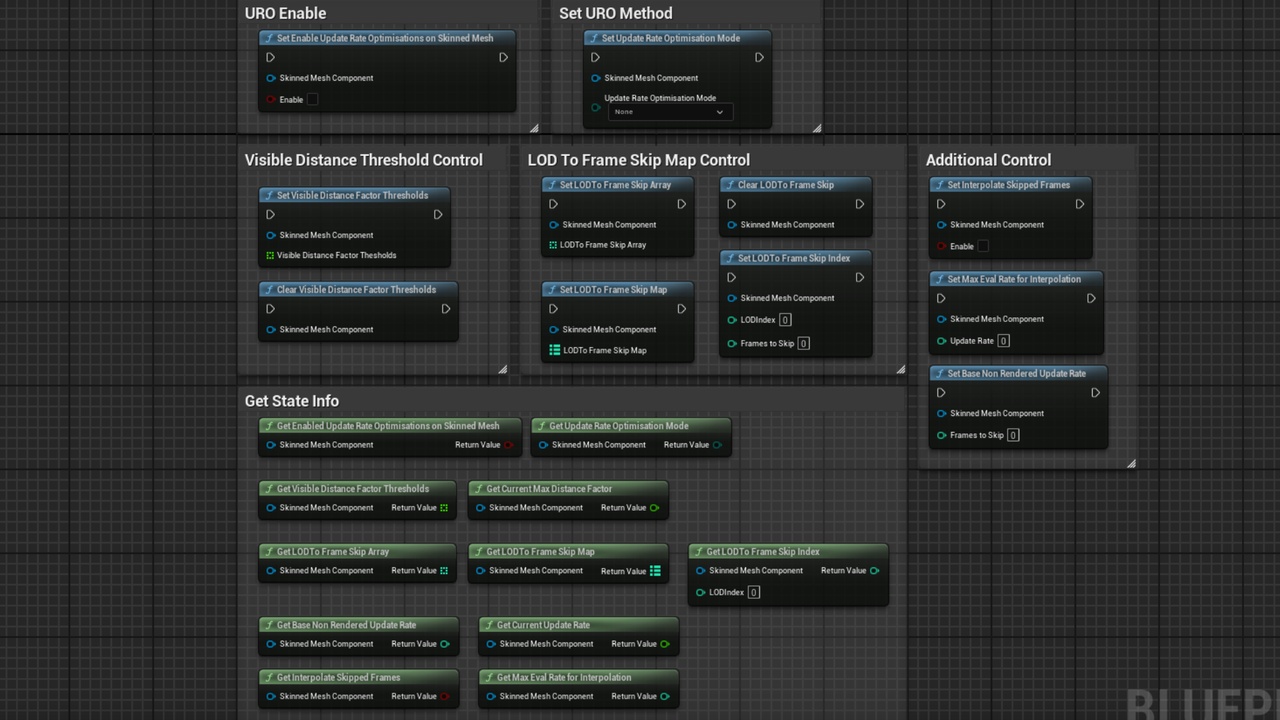Click input exec pin of Set Enable Update Rate Optimisations node
This screenshot has width=1280, height=720.
270,58
